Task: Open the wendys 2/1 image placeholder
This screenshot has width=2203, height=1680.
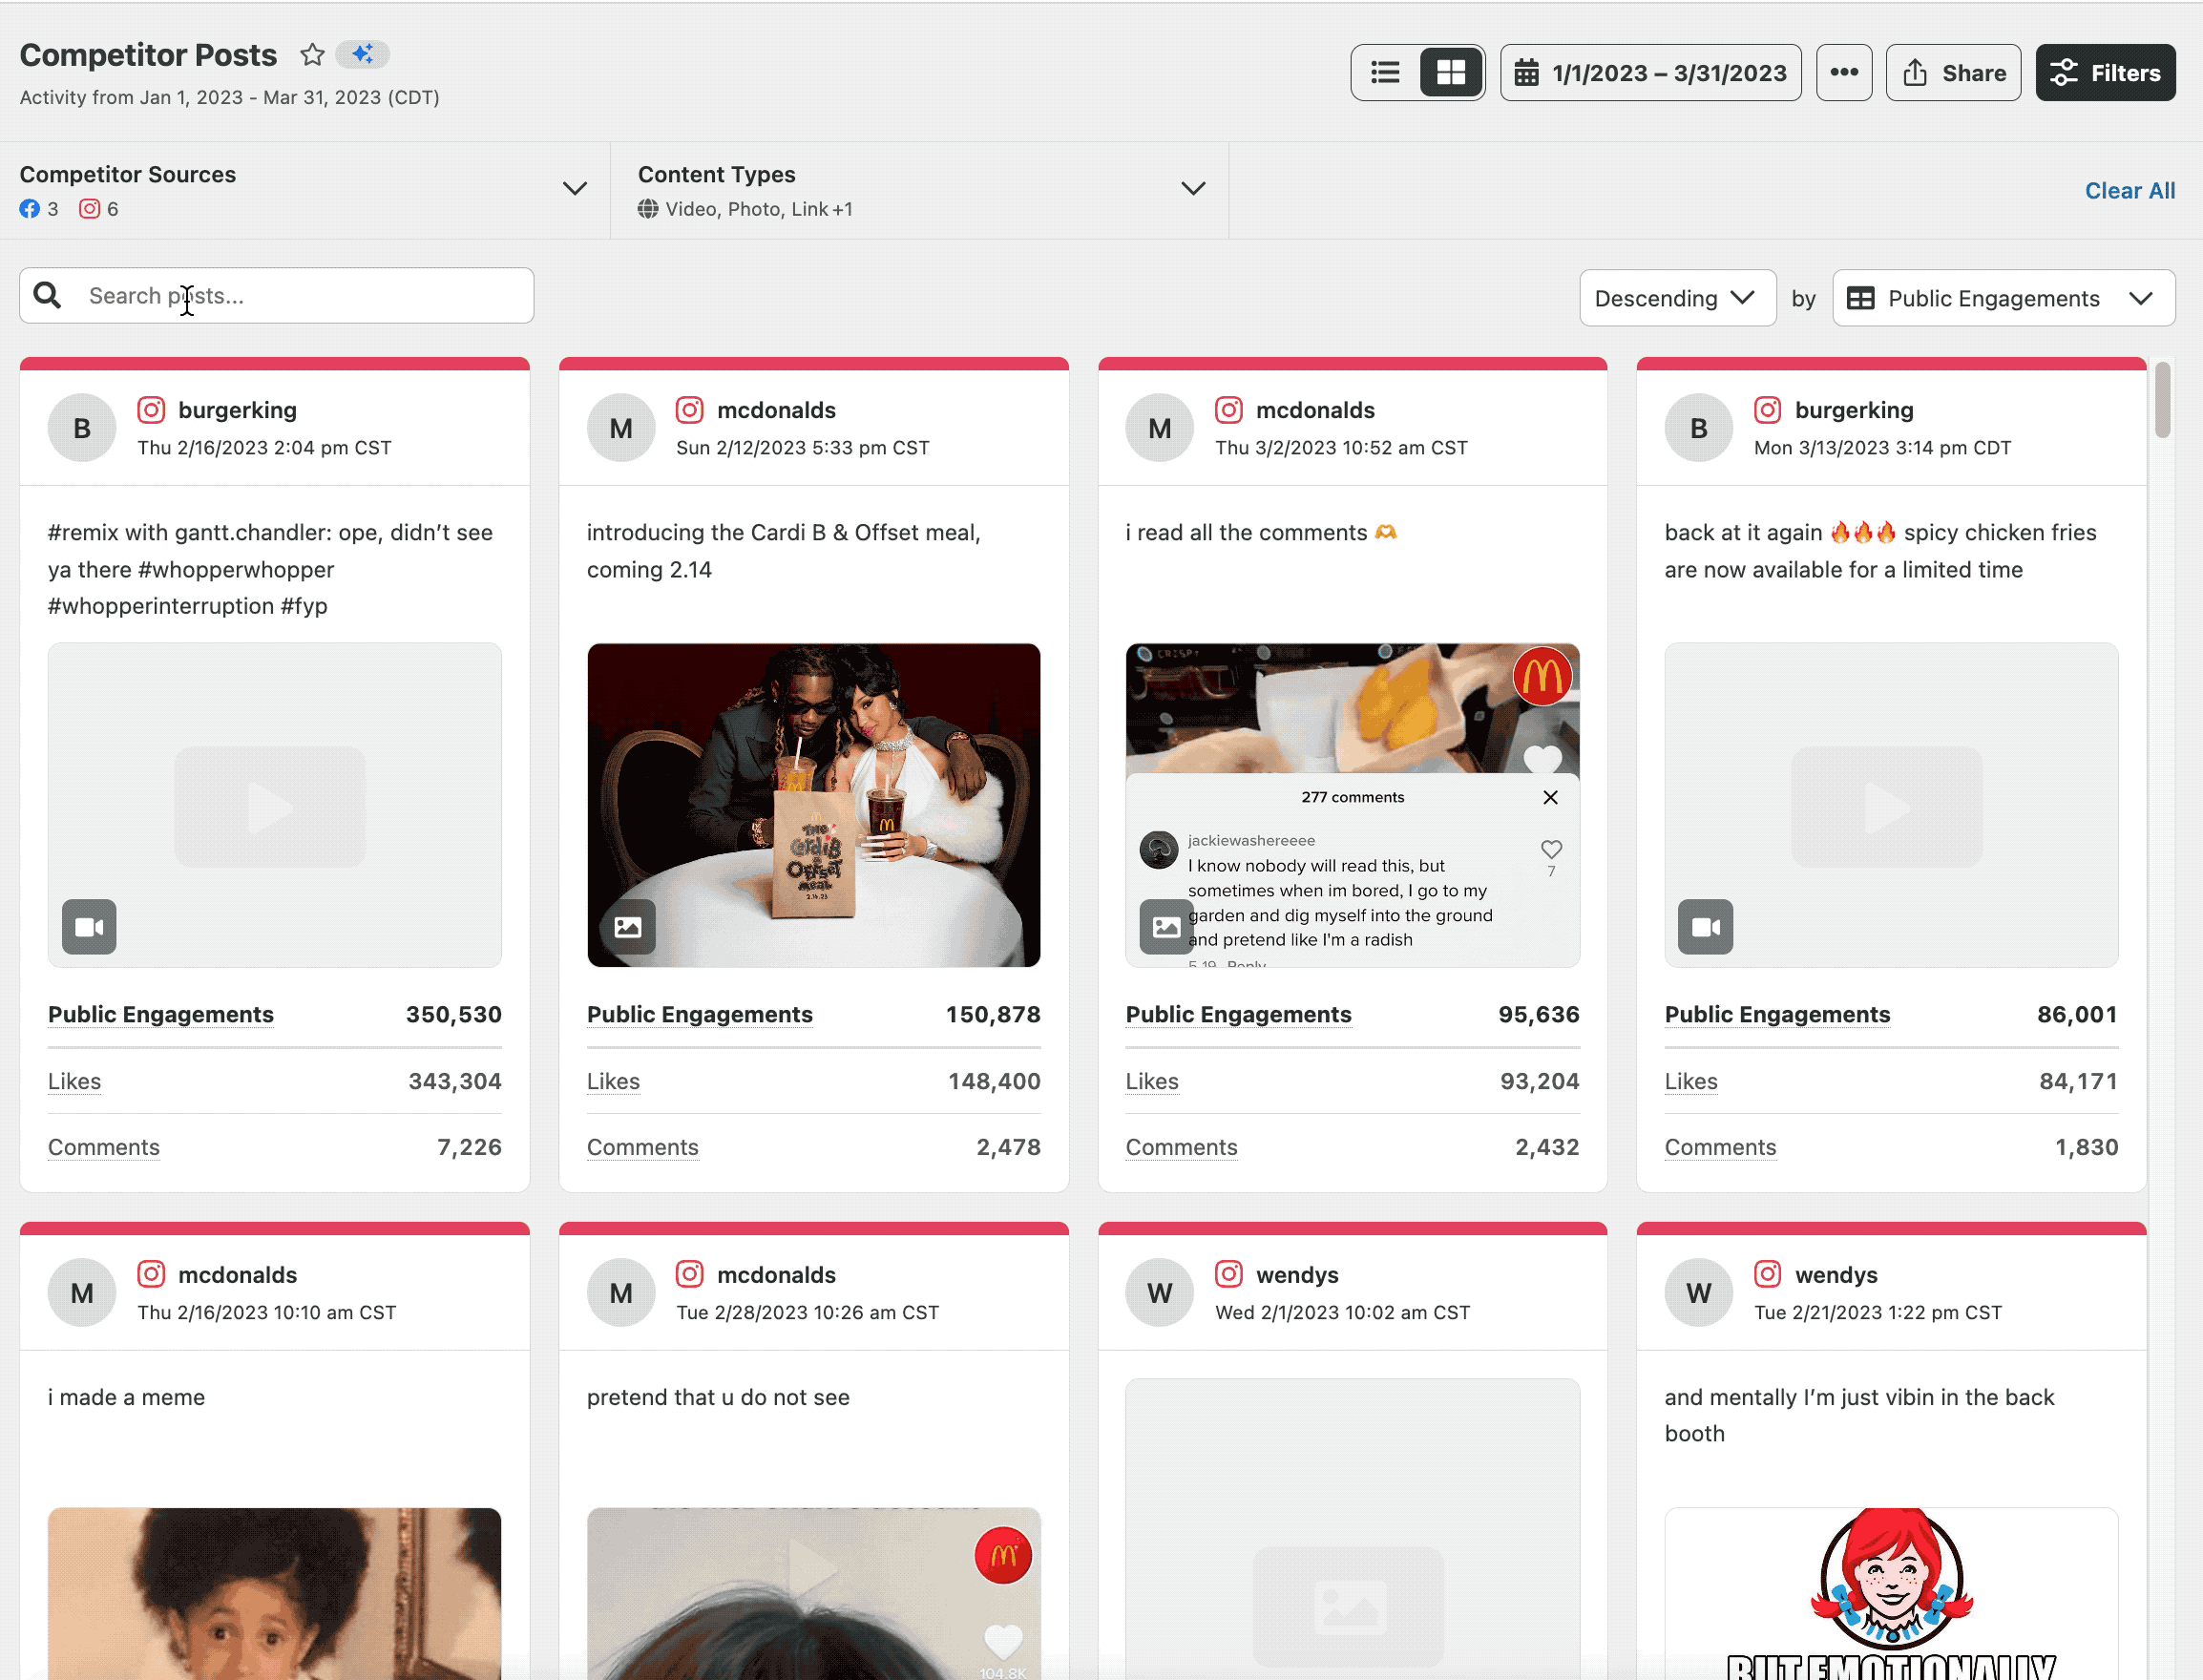Action: pos(1353,1530)
